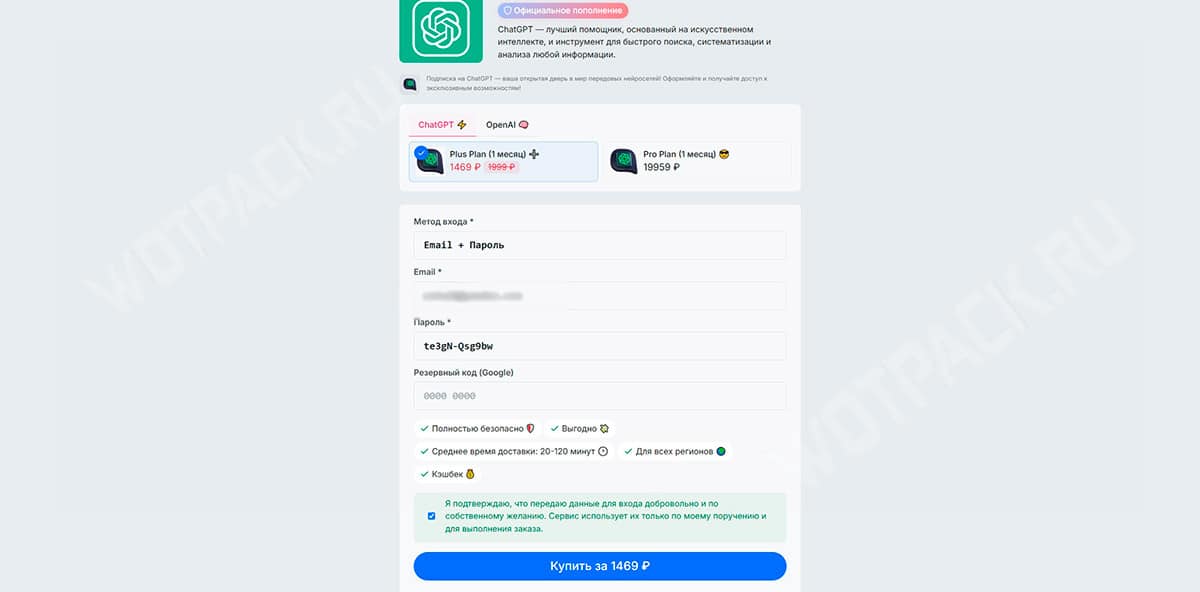Switch to the OpenAI tab
Image resolution: width=1200 pixels, height=592 pixels.
point(507,125)
